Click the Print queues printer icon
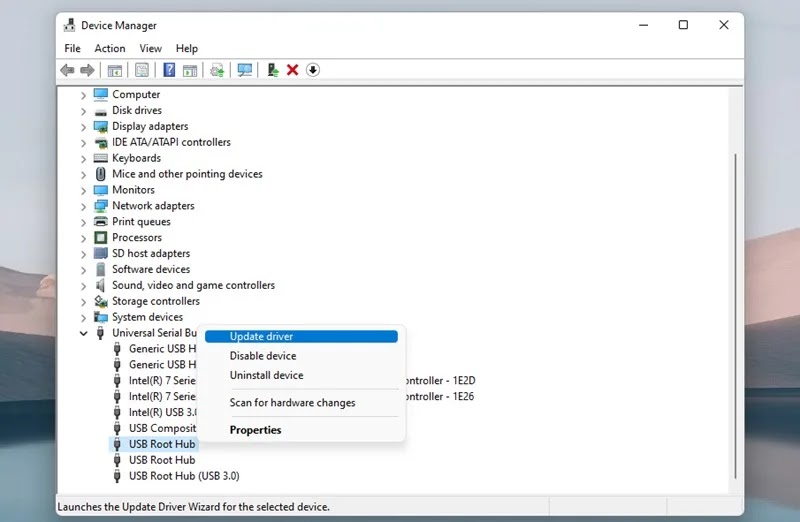 click(101, 221)
